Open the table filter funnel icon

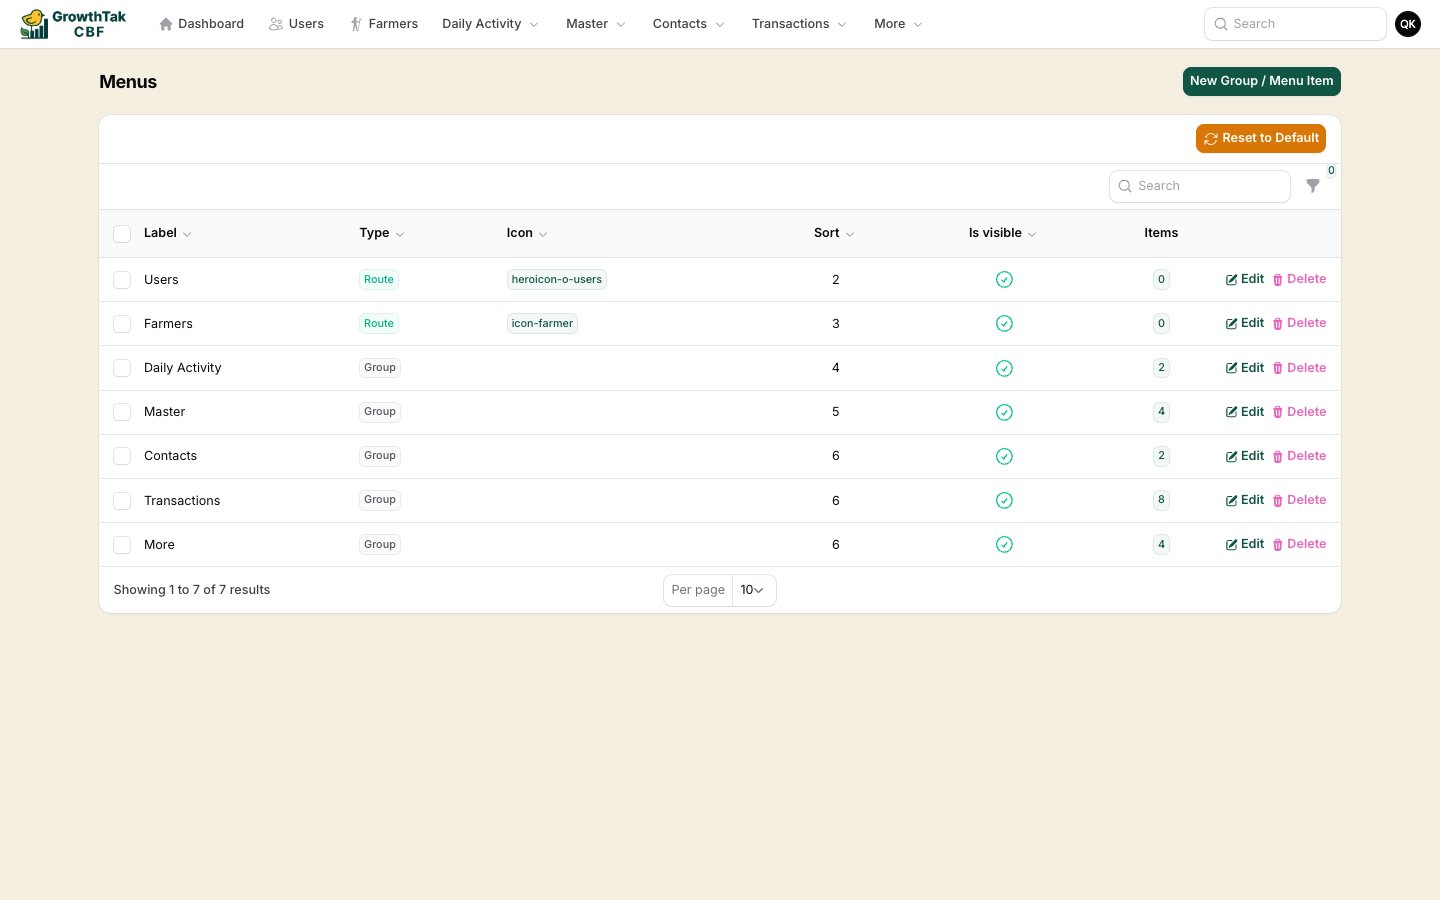click(x=1313, y=186)
